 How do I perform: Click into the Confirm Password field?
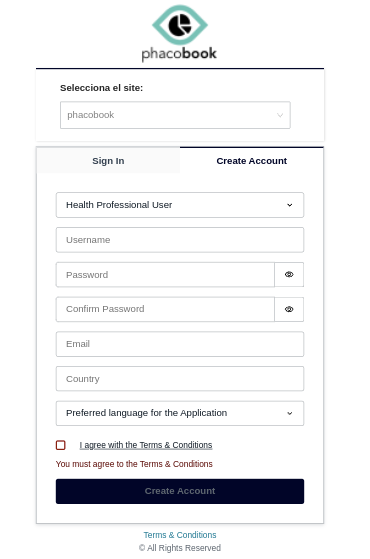(x=165, y=309)
